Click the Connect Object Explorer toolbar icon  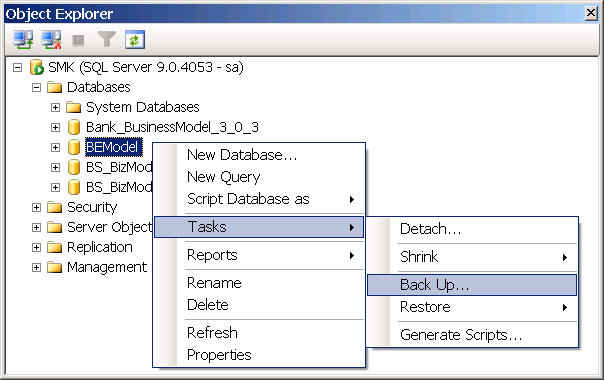pos(23,40)
